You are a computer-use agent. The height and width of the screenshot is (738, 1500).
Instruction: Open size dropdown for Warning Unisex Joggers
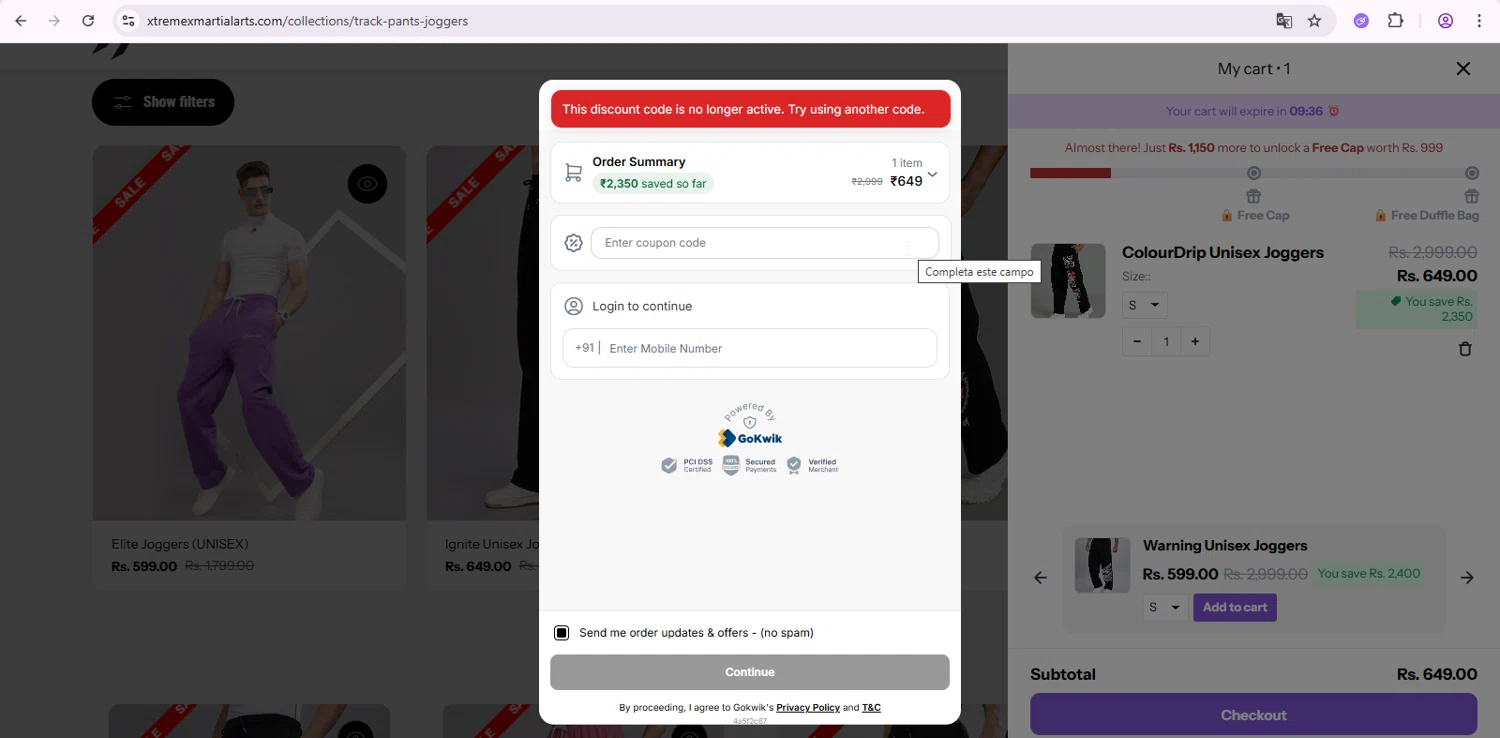(x=1165, y=607)
